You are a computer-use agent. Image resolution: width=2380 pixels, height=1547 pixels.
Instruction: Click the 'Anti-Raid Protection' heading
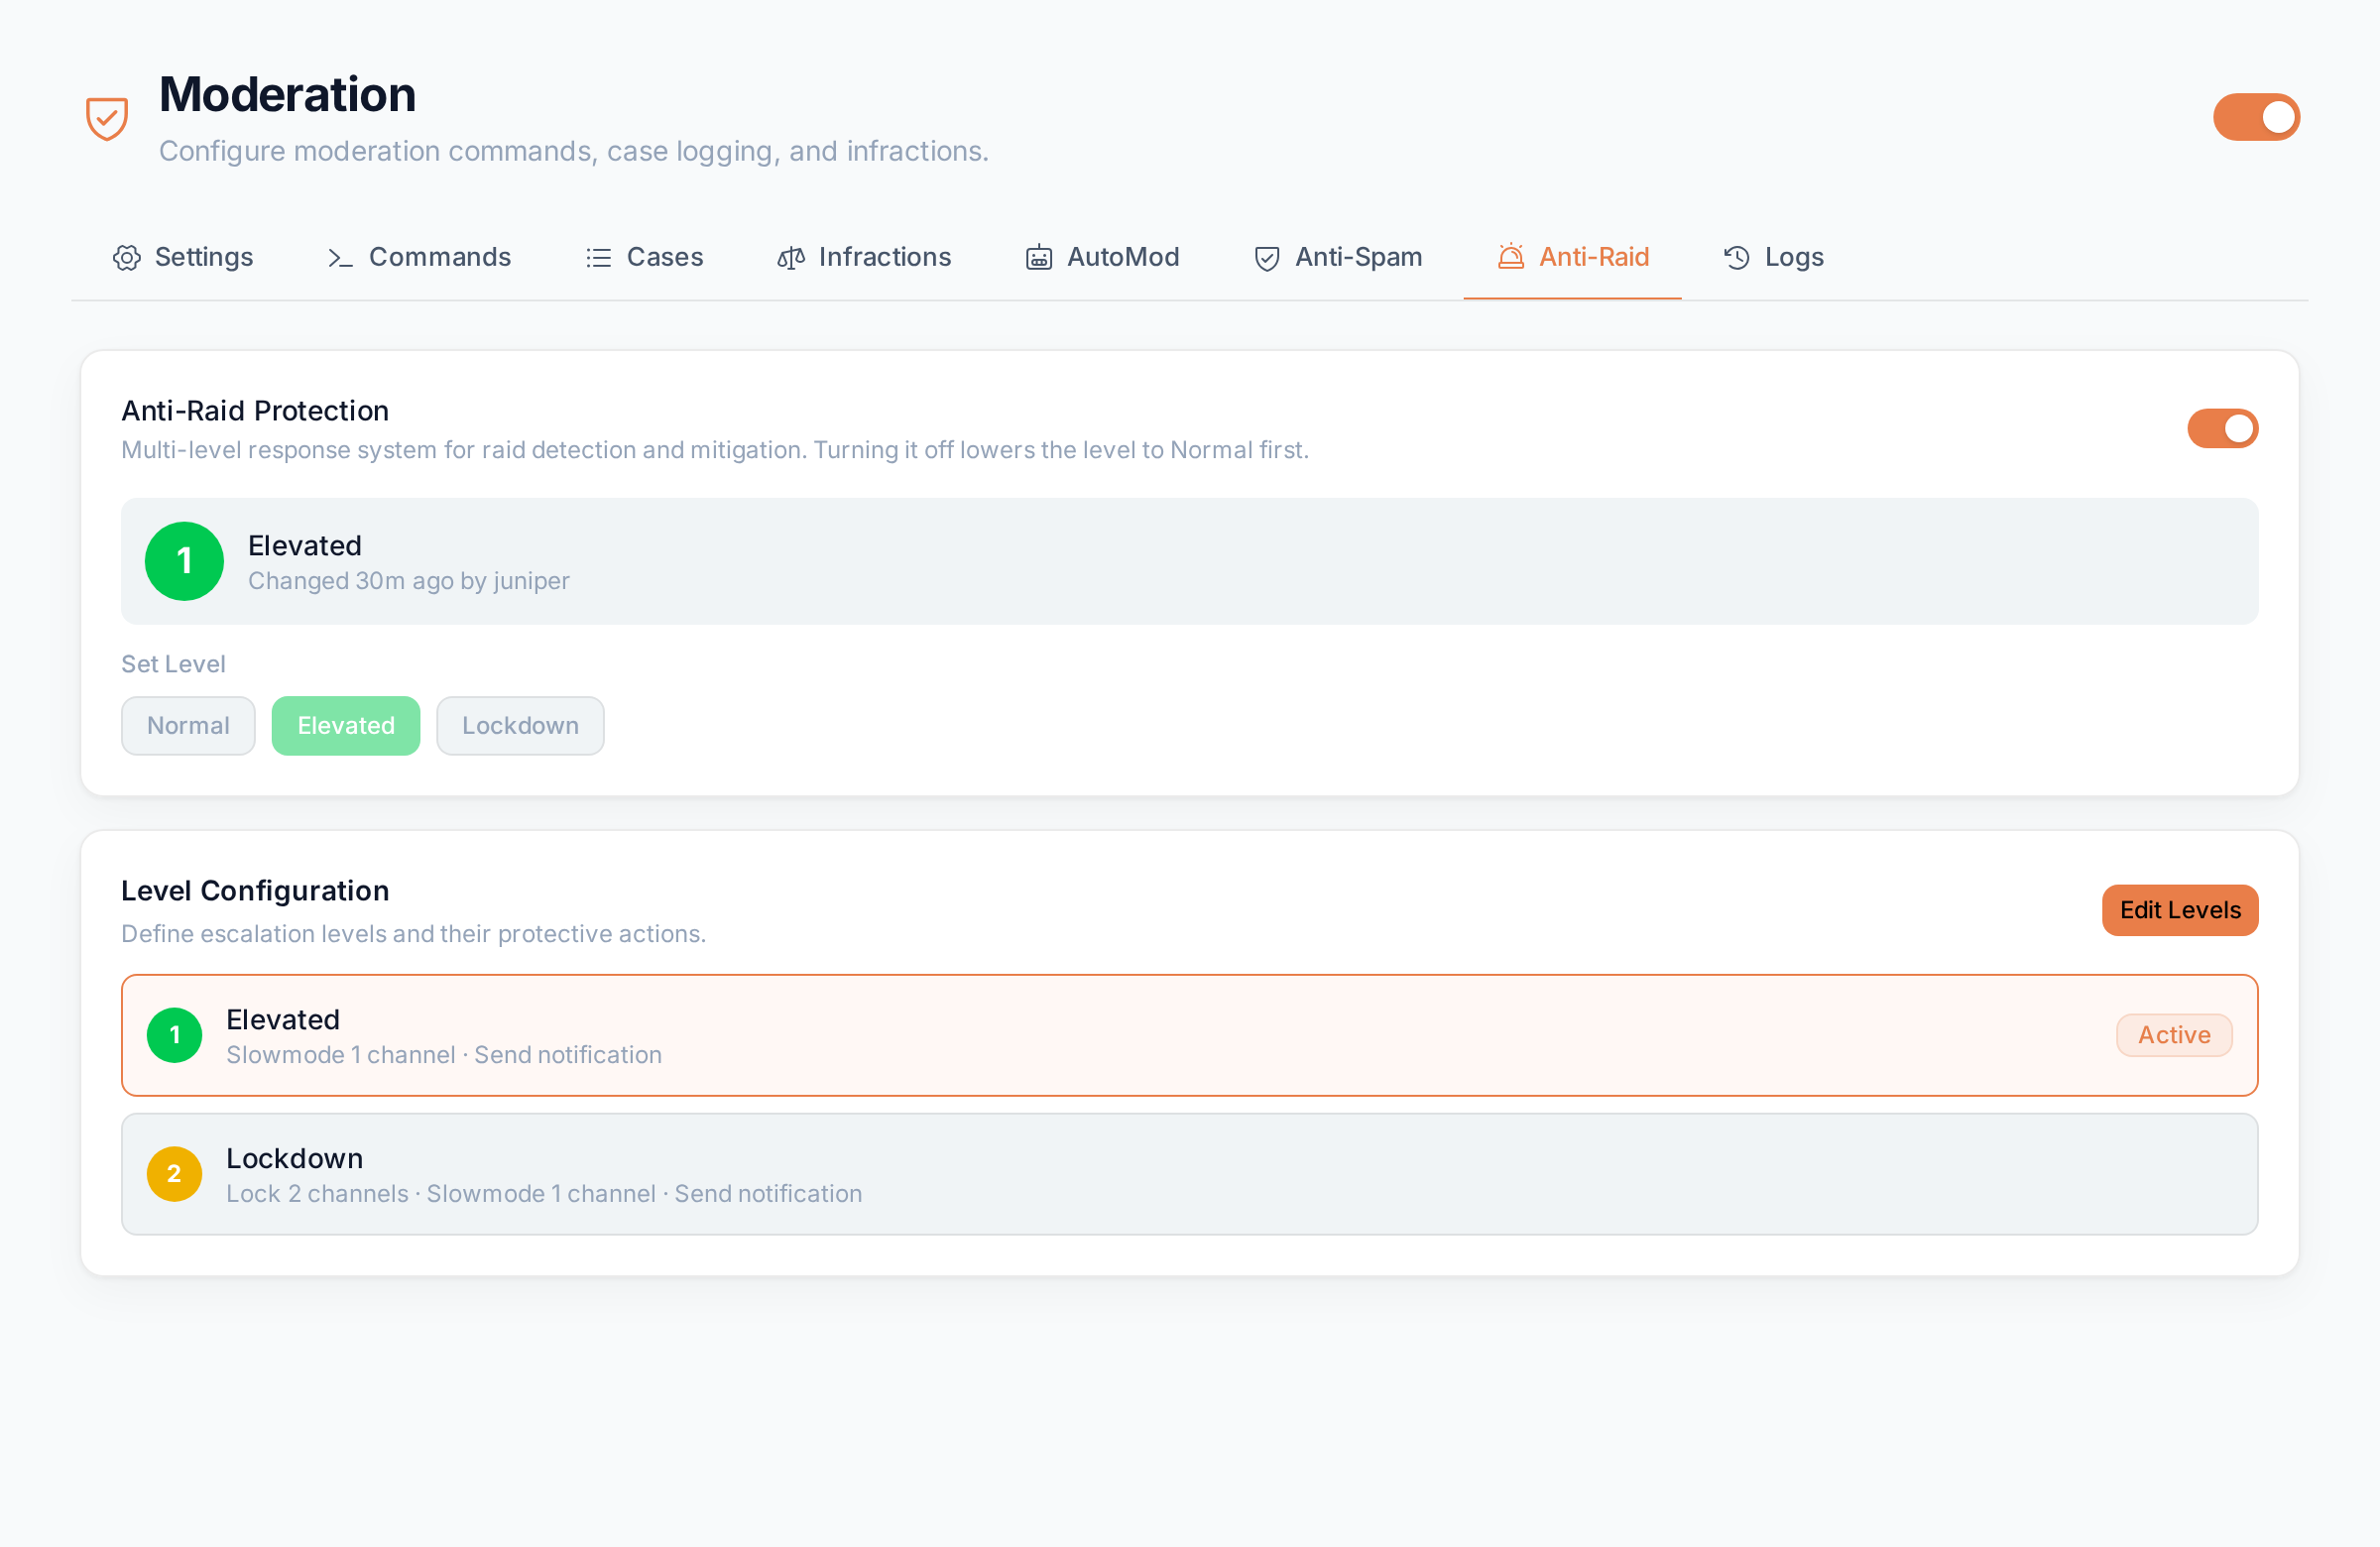(x=255, y=410)
